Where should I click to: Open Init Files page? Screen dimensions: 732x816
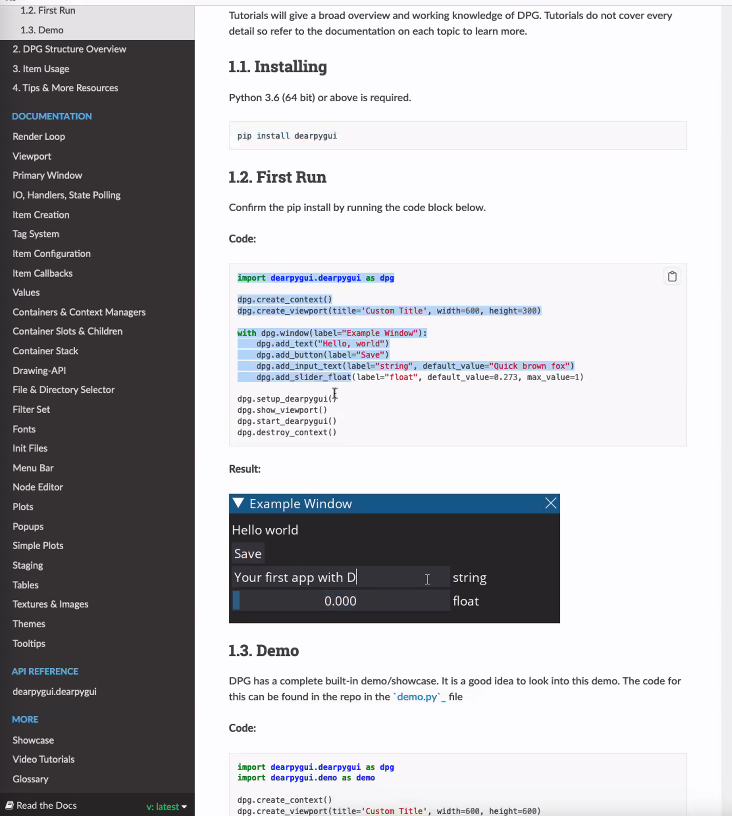pos(30,448)
